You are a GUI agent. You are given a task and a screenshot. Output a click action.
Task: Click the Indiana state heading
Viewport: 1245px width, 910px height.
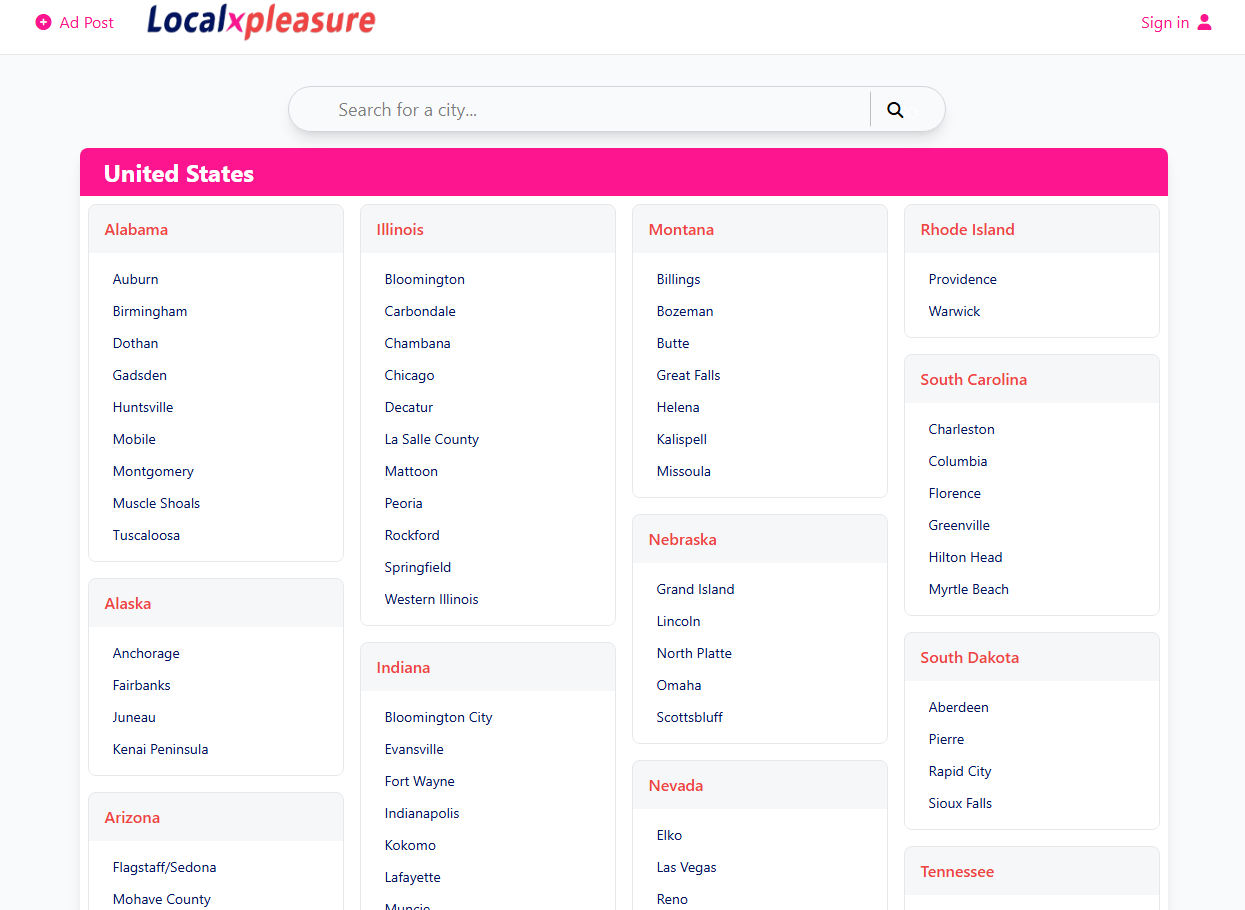point(403,667)
